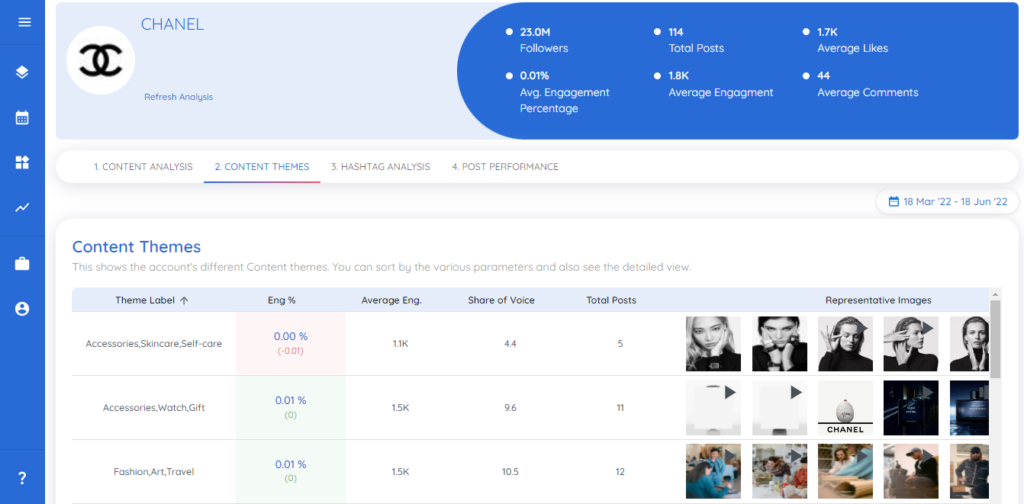Open second Skincare row watch-hand portrait thumbnail
This screenshot has height=504, width=1024.
(779, 344)
